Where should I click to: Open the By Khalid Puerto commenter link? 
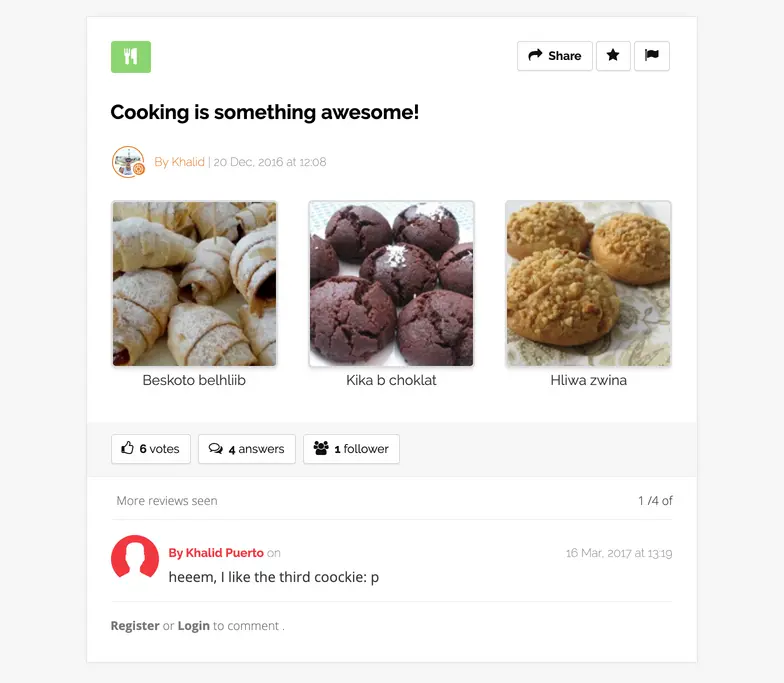pos(216,553)
